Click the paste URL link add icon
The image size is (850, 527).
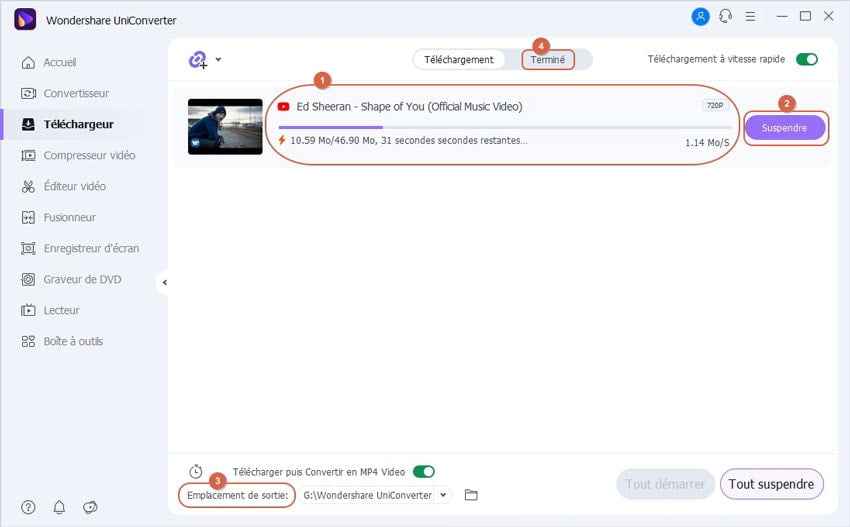(x=198, y=60)
